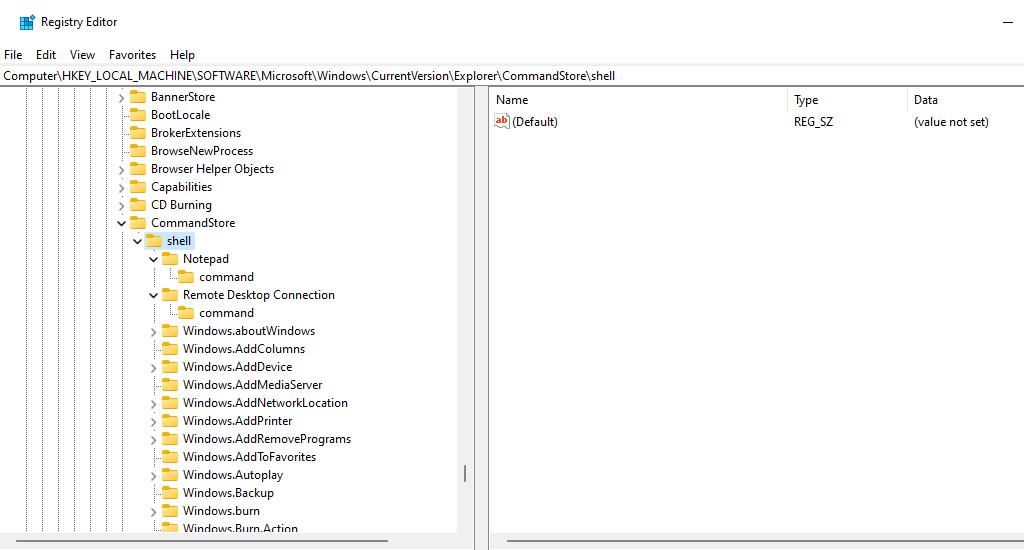Click folder icon of Notepad's command key
The width and height of the screenshot is (1024, 550).
click(186, 277)
